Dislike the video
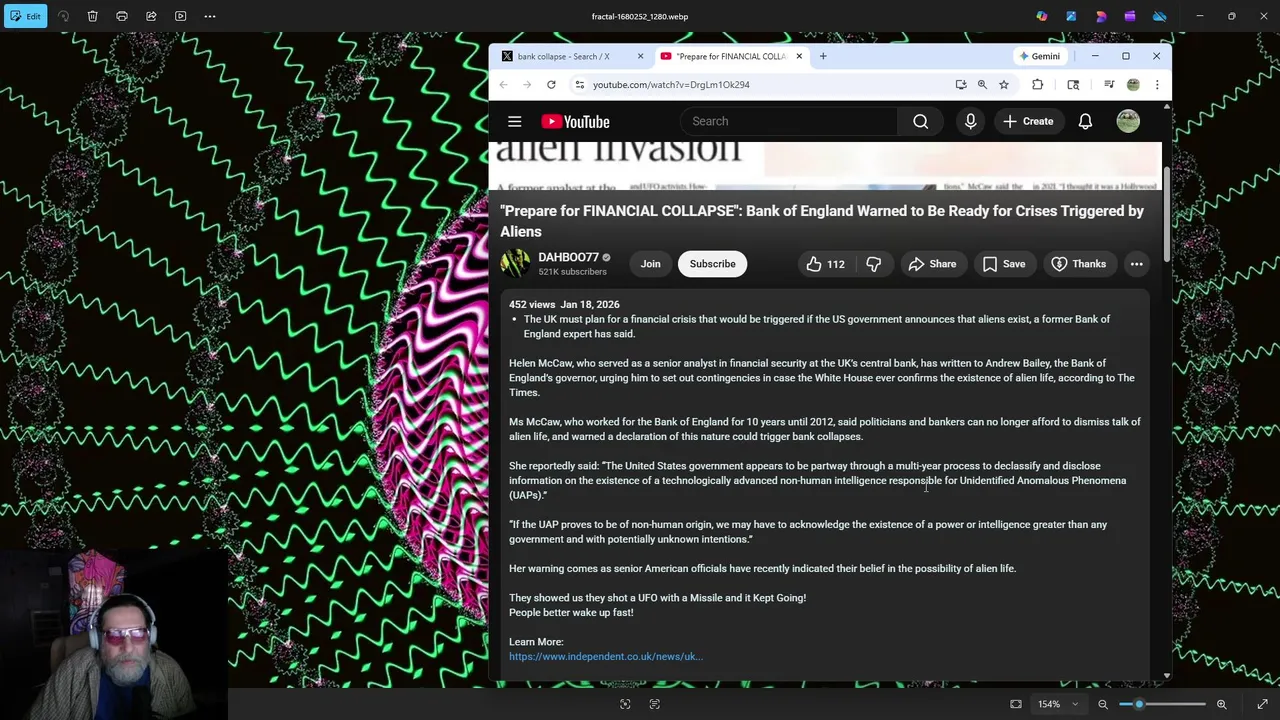 pos(874,264)
